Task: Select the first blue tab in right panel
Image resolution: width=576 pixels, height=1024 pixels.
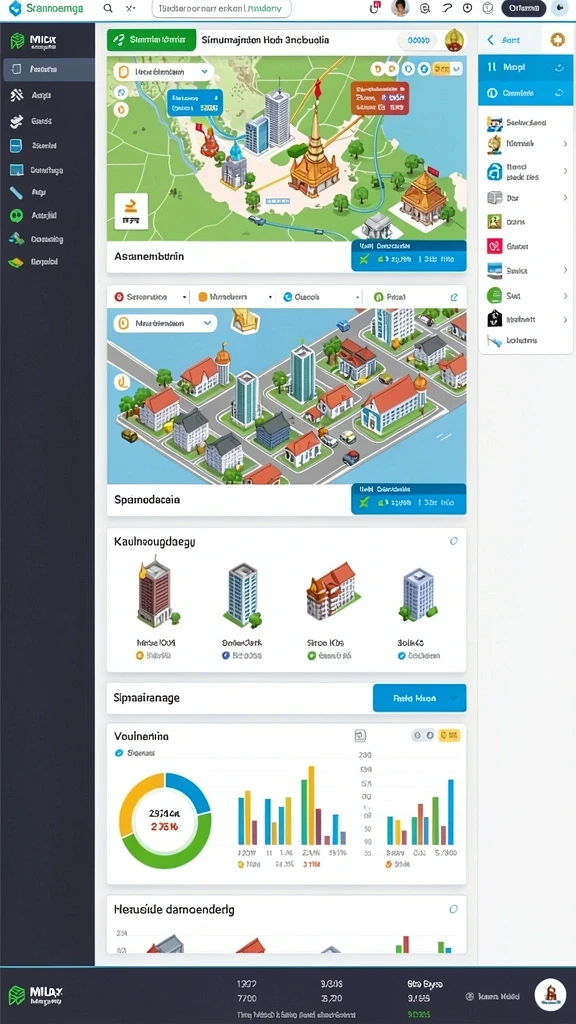Action: click(525, 67)
